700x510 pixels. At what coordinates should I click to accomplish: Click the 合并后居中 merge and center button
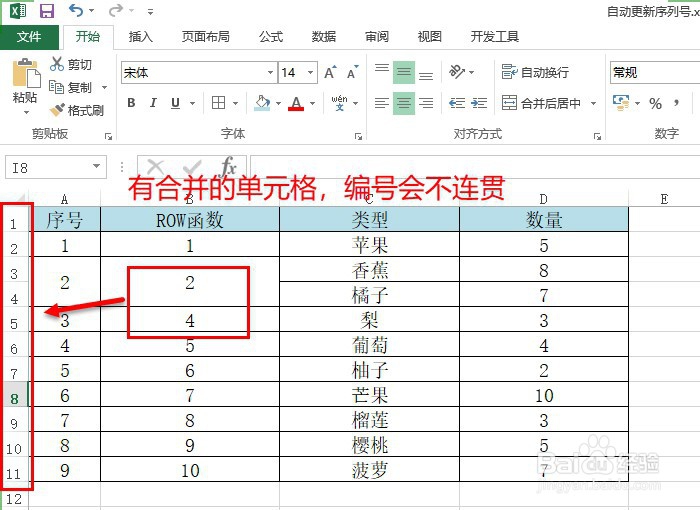(541, 103)
